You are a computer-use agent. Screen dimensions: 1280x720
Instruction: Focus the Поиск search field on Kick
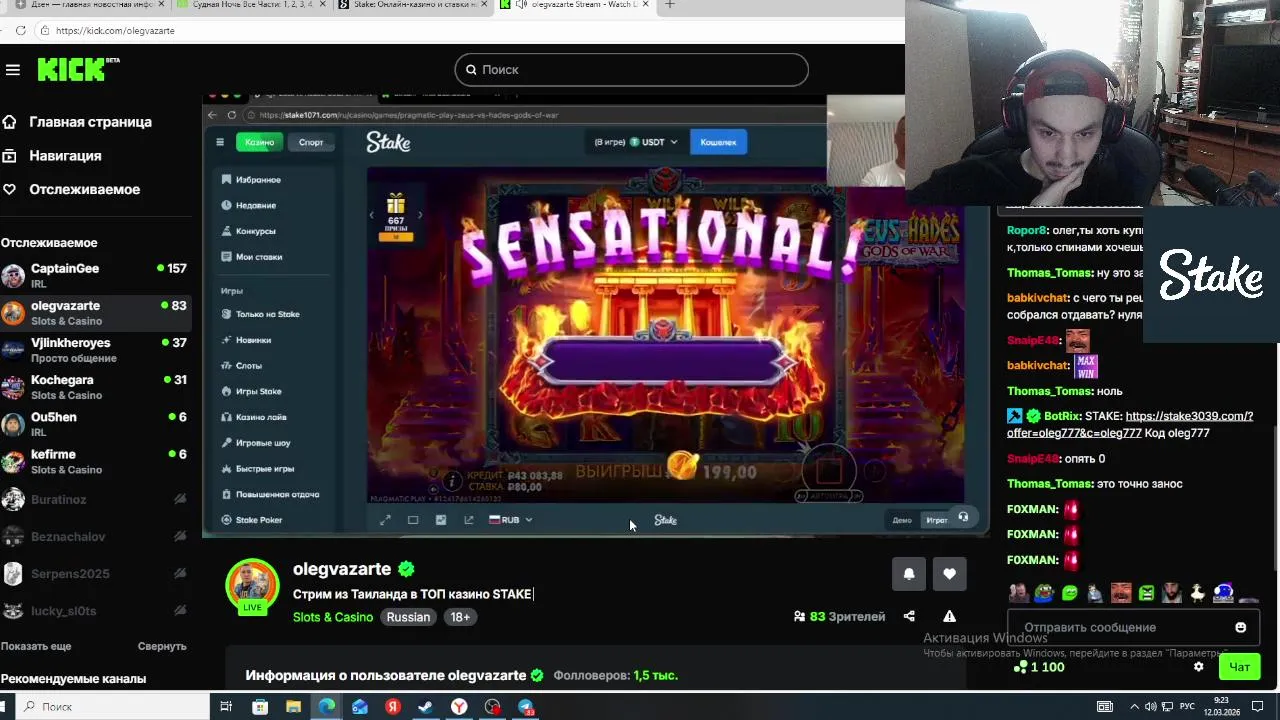tap(631, 70)
